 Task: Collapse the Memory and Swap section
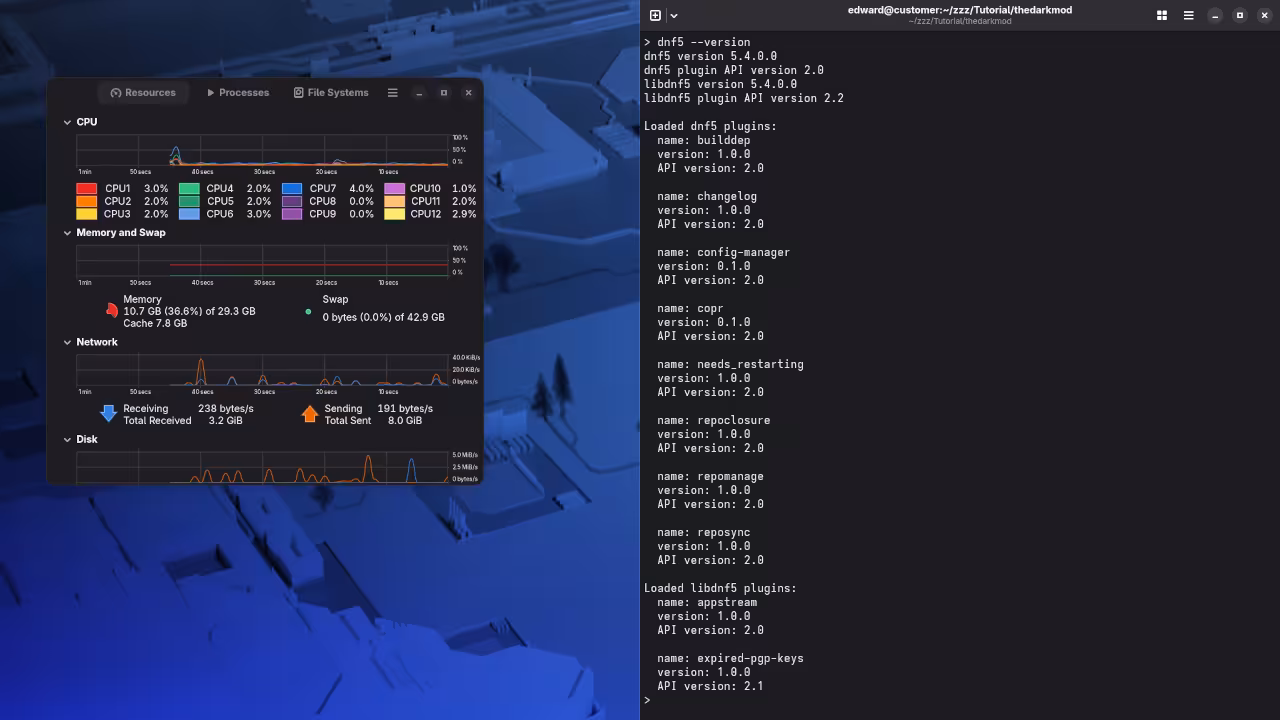pyautogui.click(x=67, y=232)
